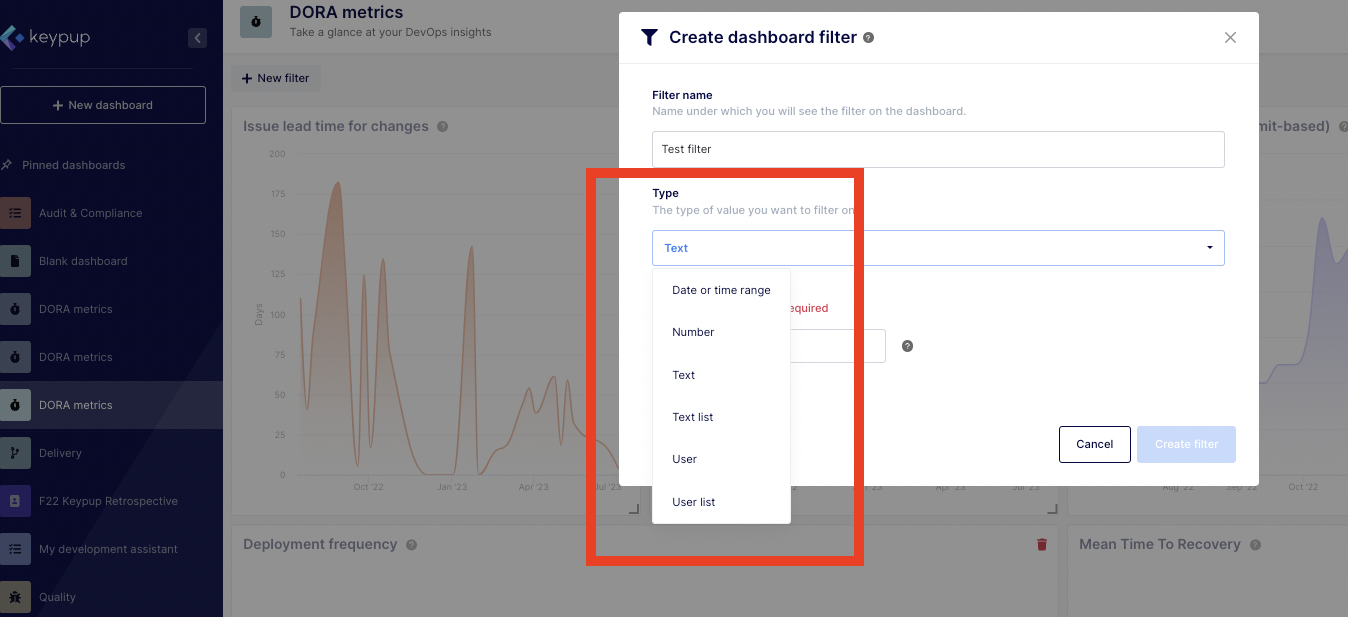Select the Blank dashboard sidebar icon

(x=15, y=261)
